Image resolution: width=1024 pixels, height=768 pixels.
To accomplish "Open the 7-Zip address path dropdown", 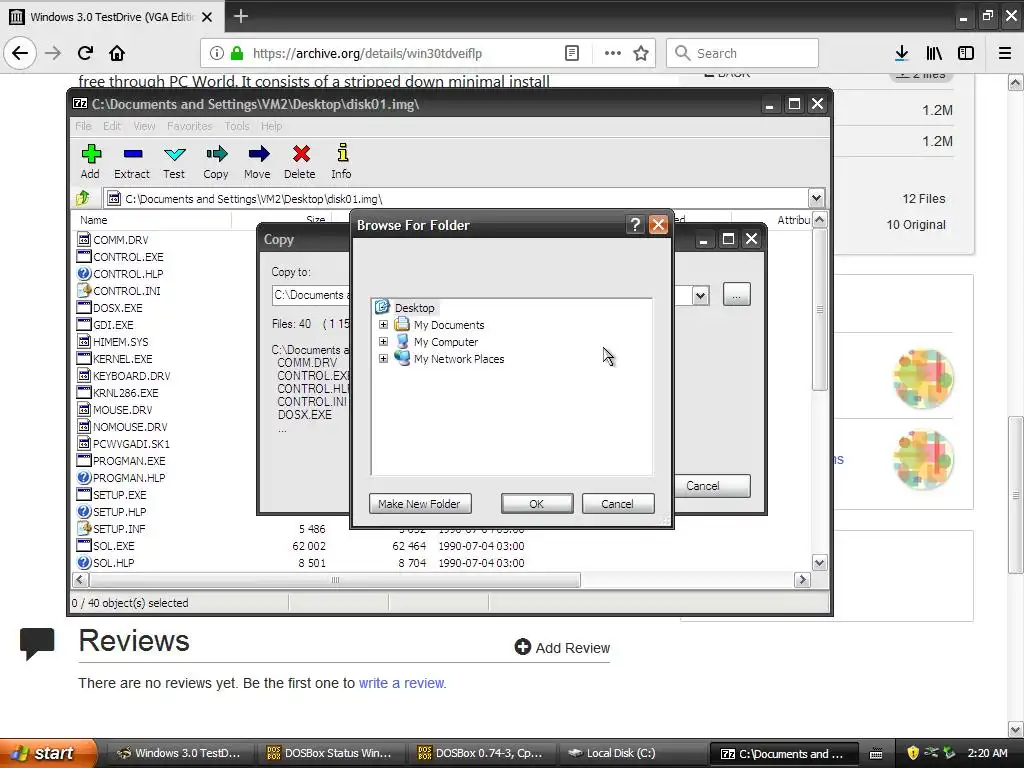I will (x=816, y=198).
